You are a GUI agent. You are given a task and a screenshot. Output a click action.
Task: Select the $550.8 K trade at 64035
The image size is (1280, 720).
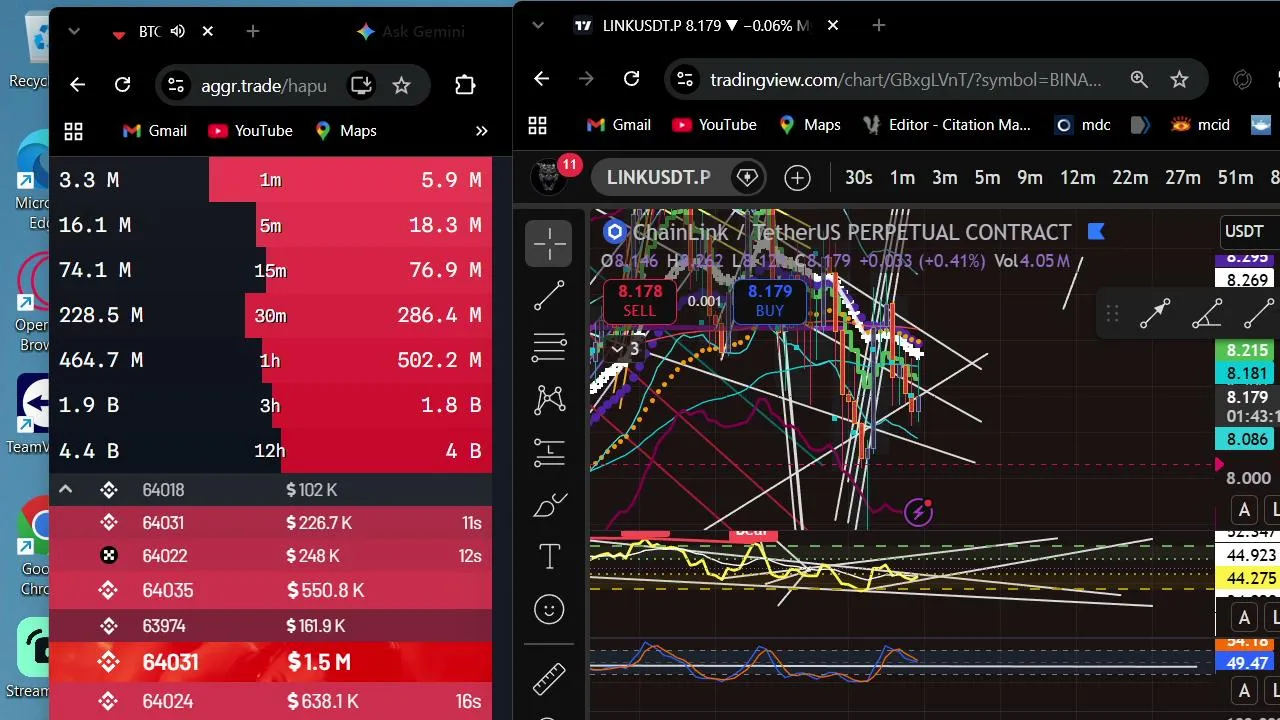click(x=270, y=591)
